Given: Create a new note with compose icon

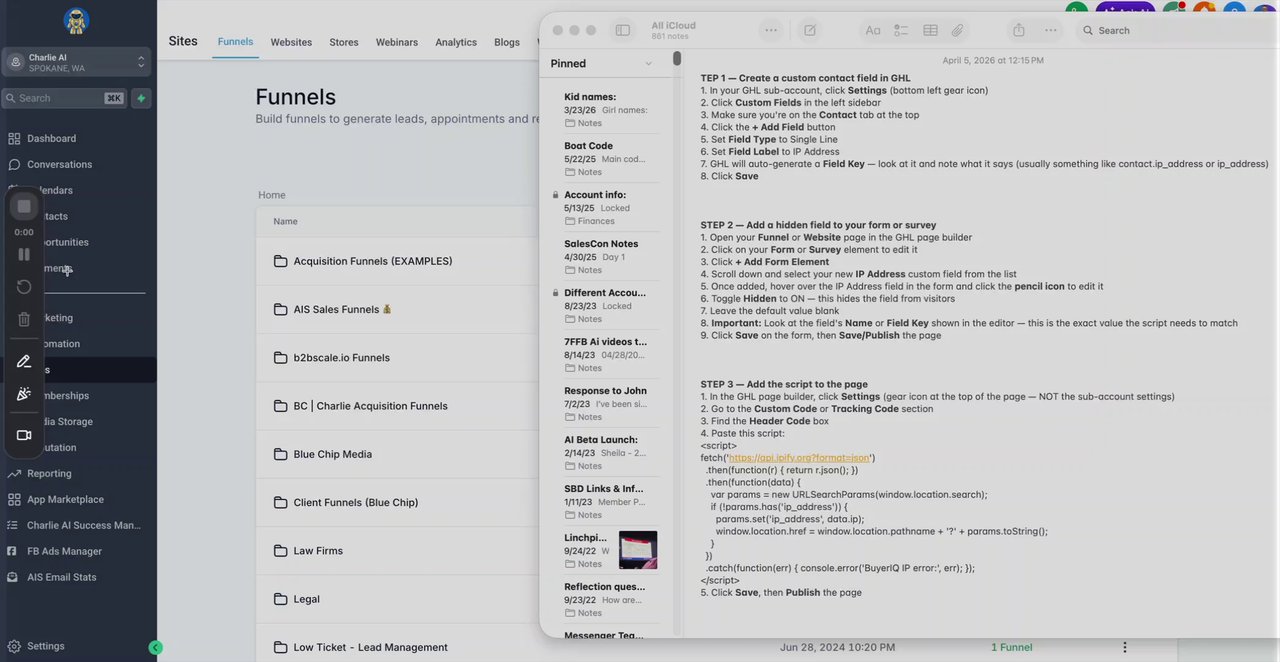Looking at the screenshot, I should click(810, 30).
